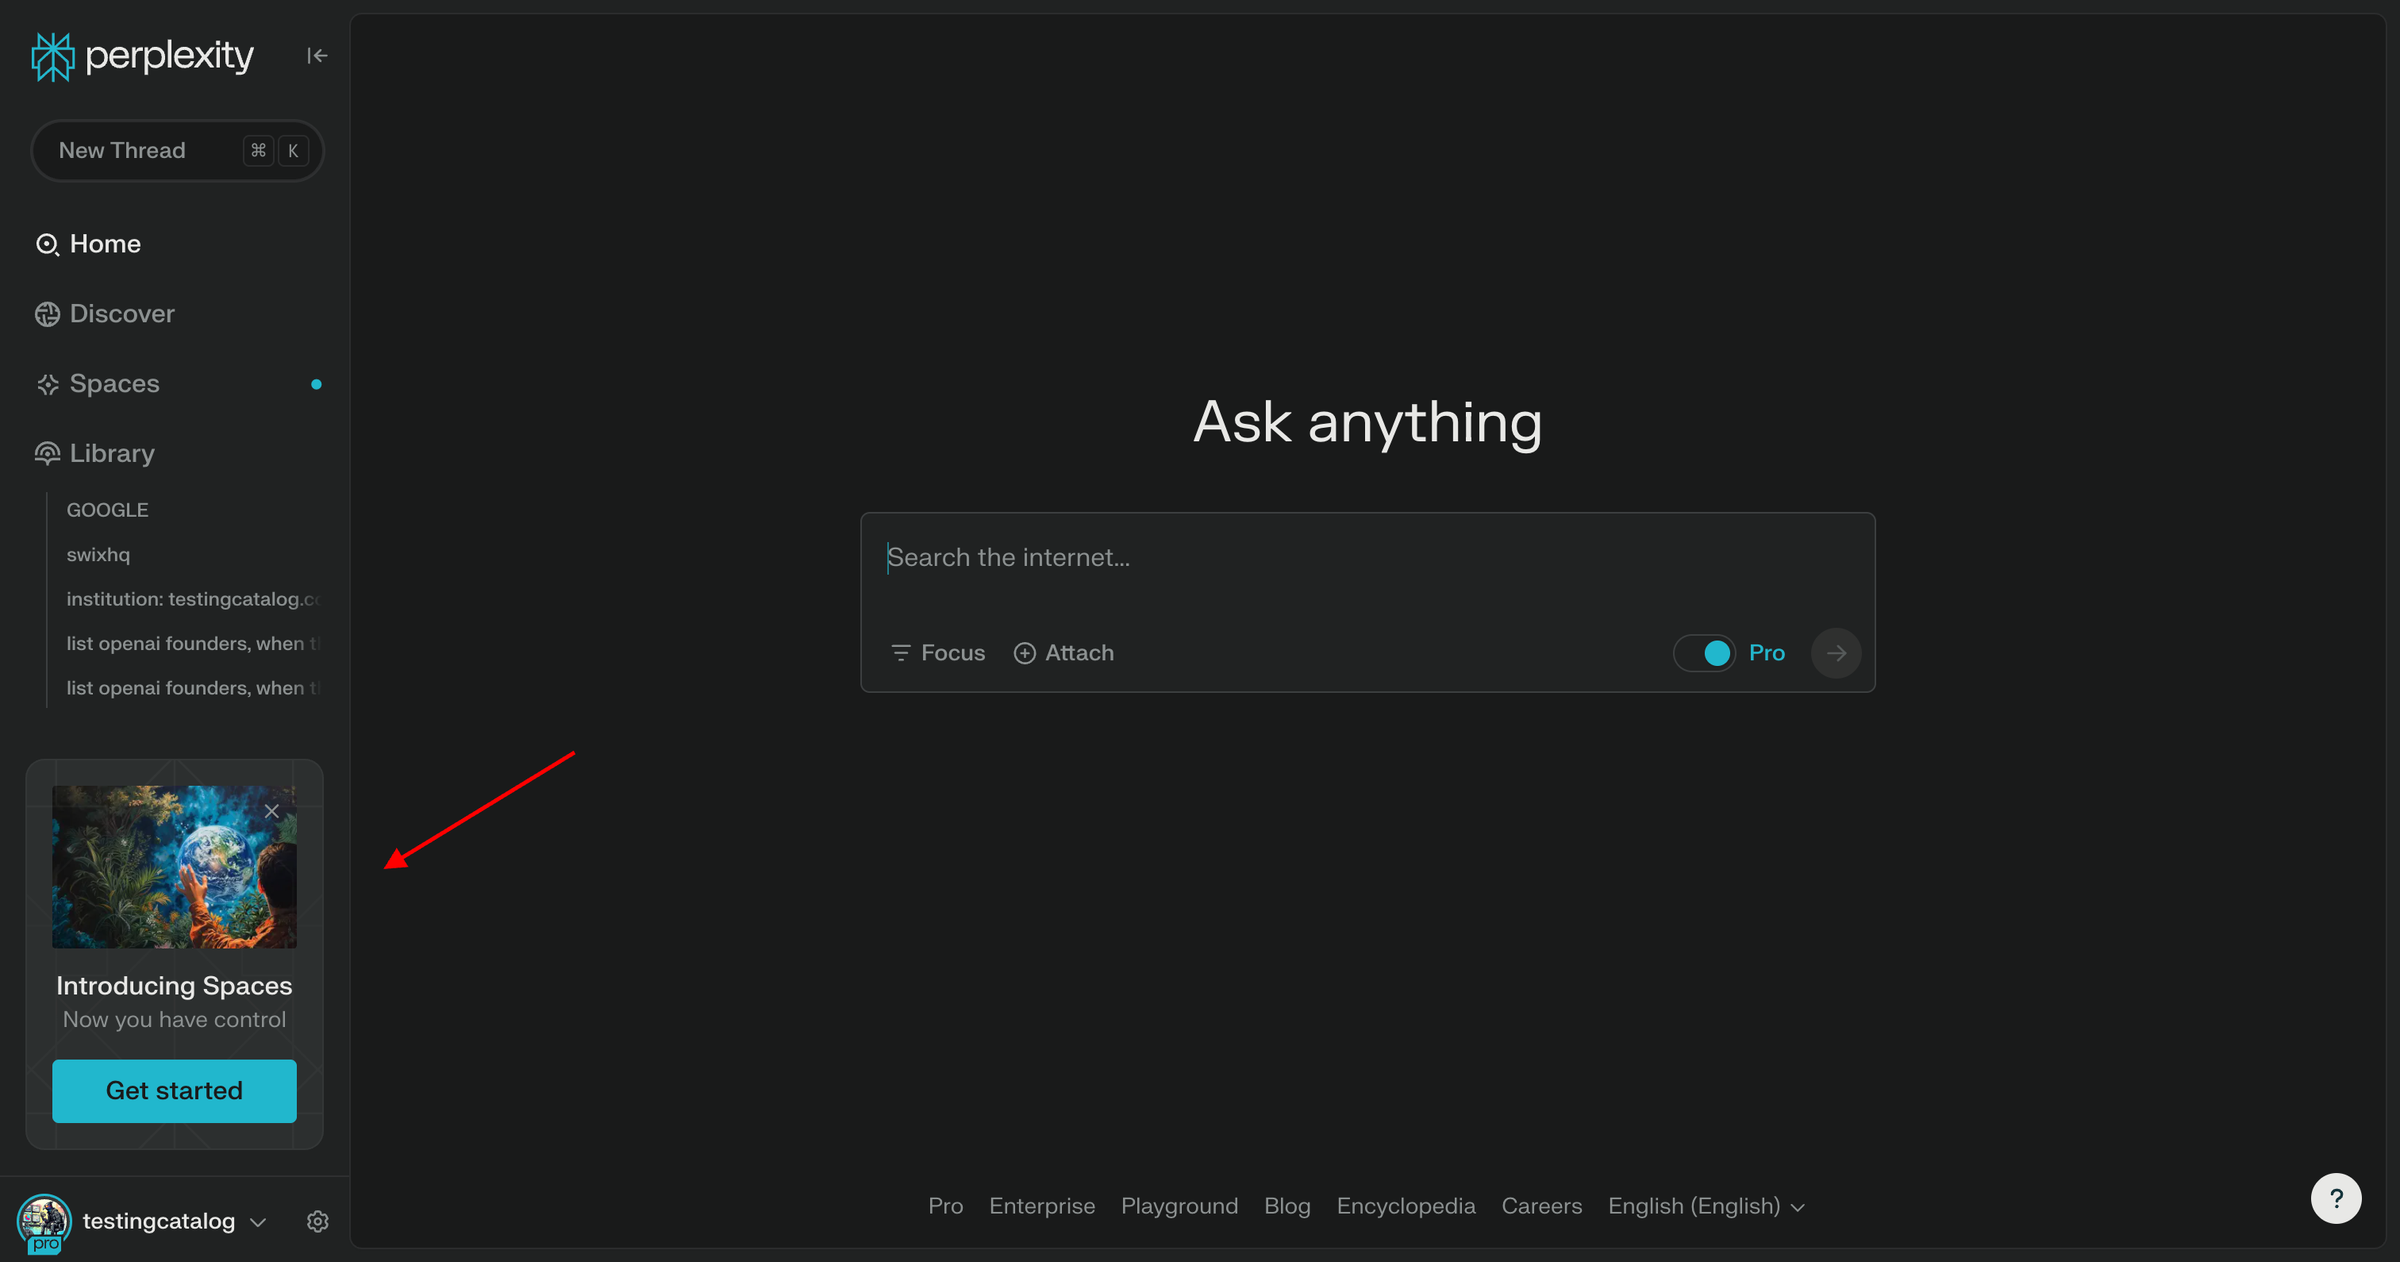This screenshot has width=2400, height=1262.
Task: Select Home in the sidebar
Action: click(x=105, y=243)
